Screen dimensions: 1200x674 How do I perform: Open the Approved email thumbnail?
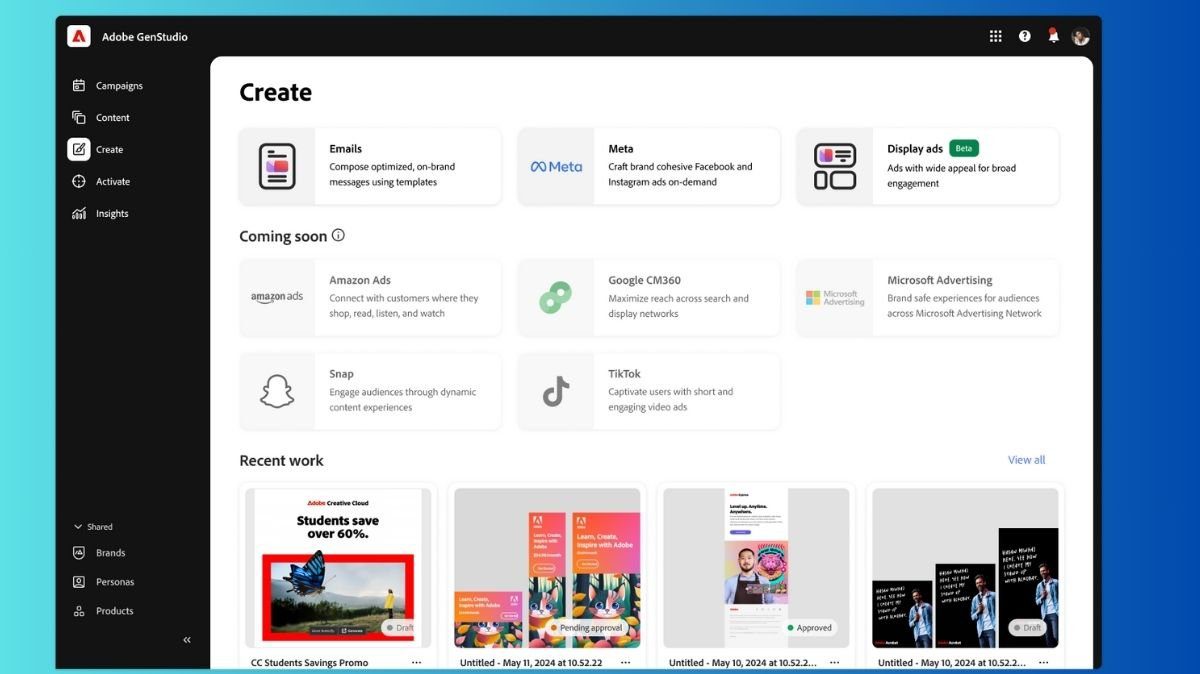point(756,567)
